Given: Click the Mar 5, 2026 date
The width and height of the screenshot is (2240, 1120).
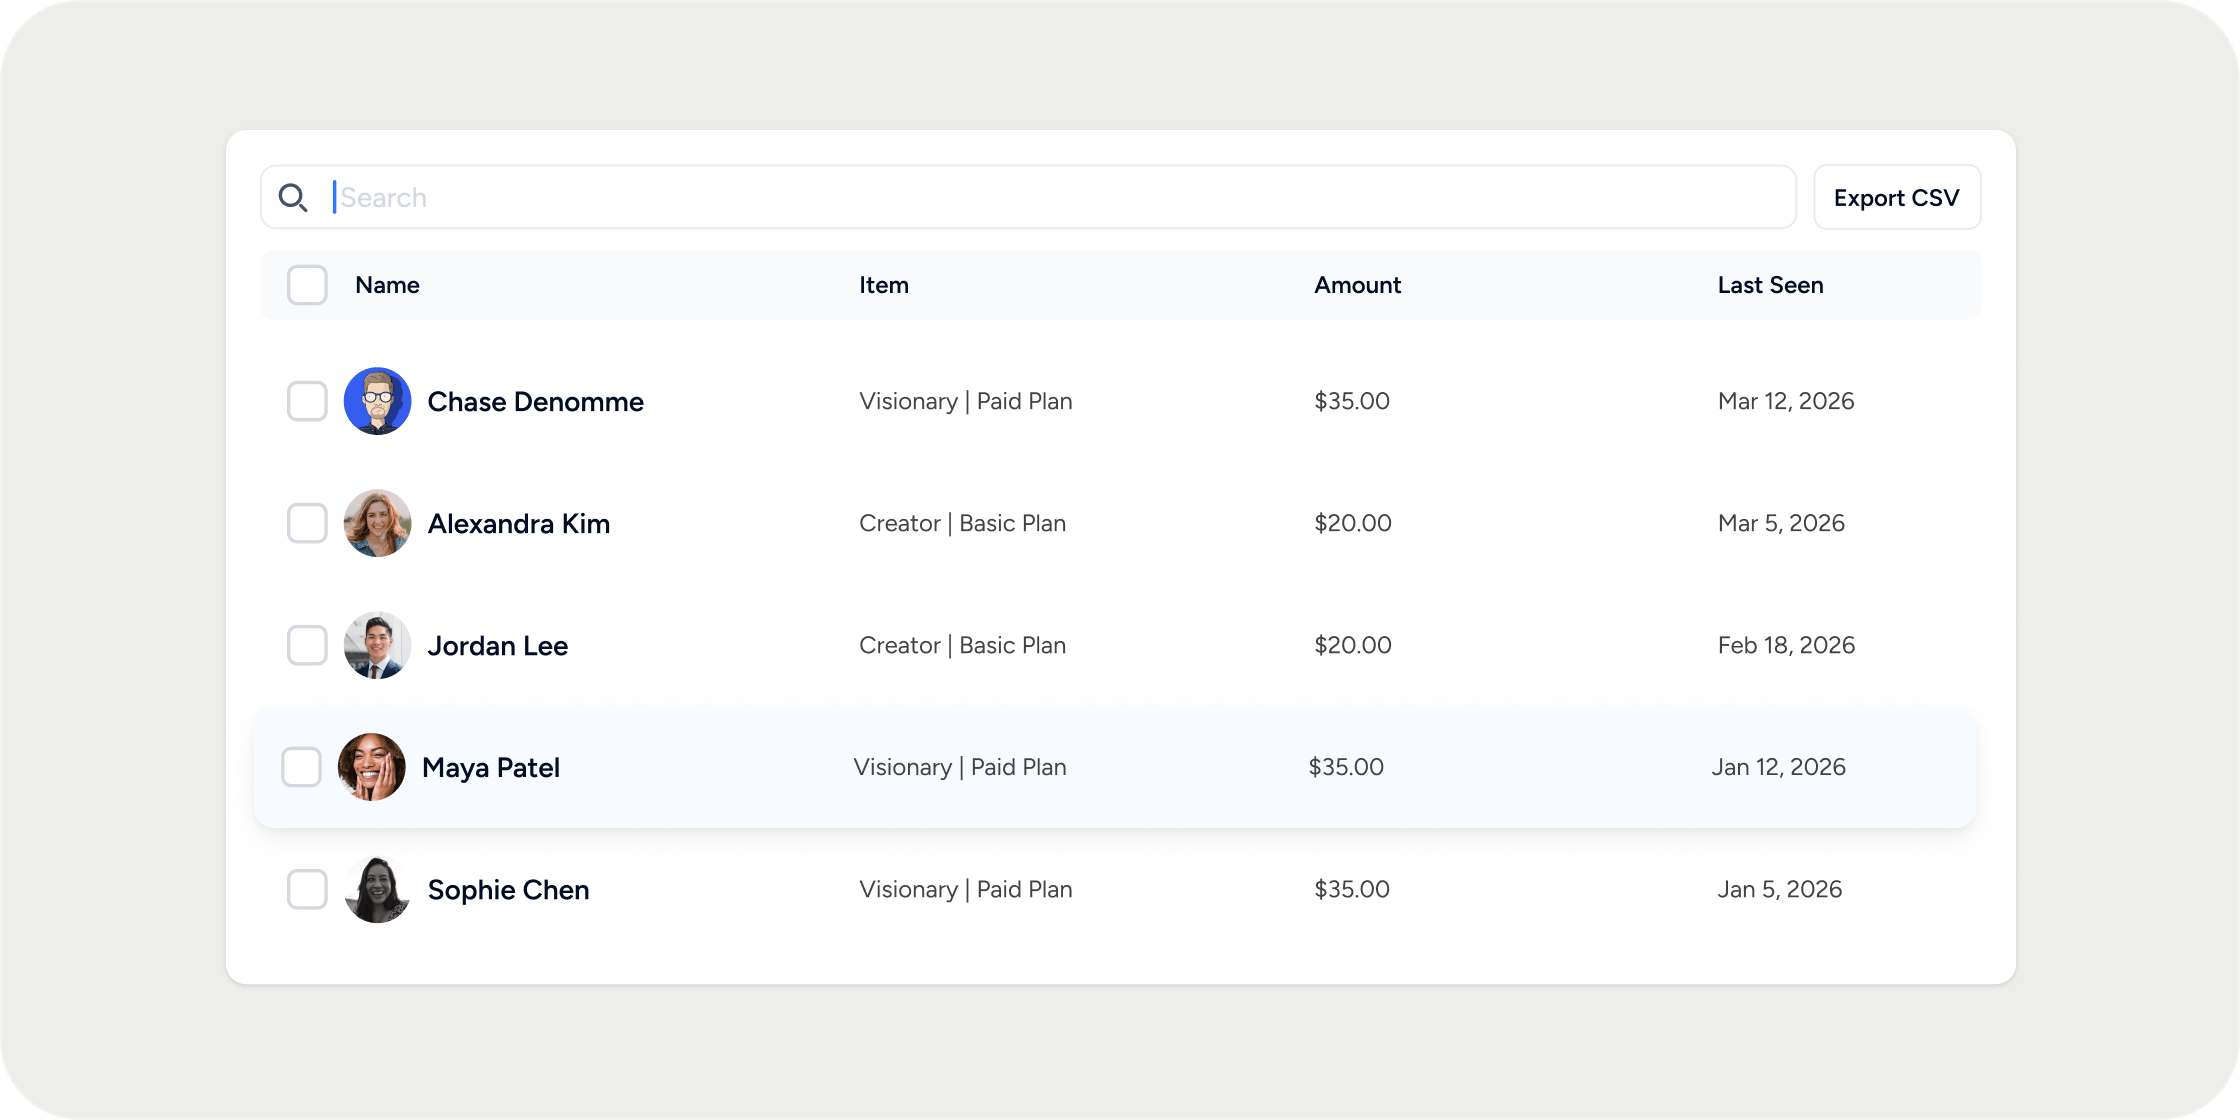Looking at the screenshot, I should (1781, 523).
